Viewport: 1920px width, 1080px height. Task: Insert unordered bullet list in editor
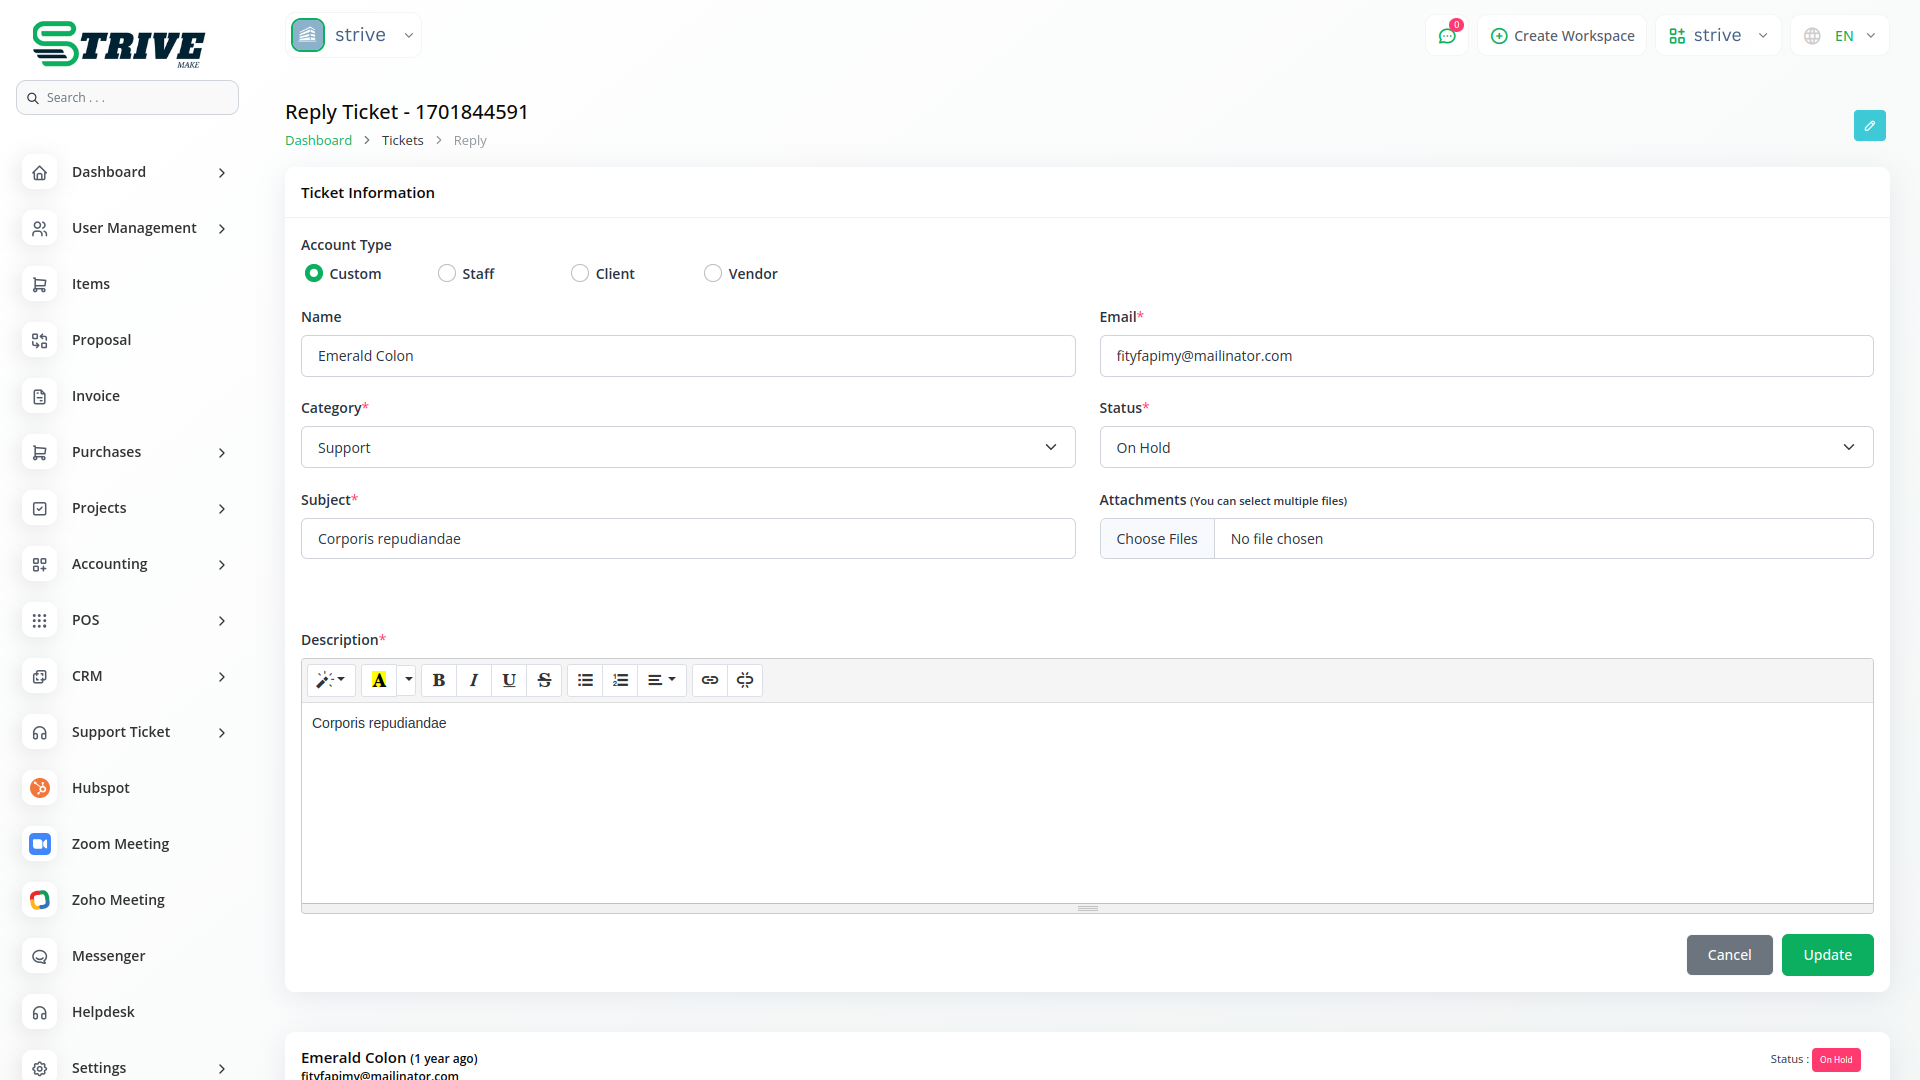[x=585, y=680]
